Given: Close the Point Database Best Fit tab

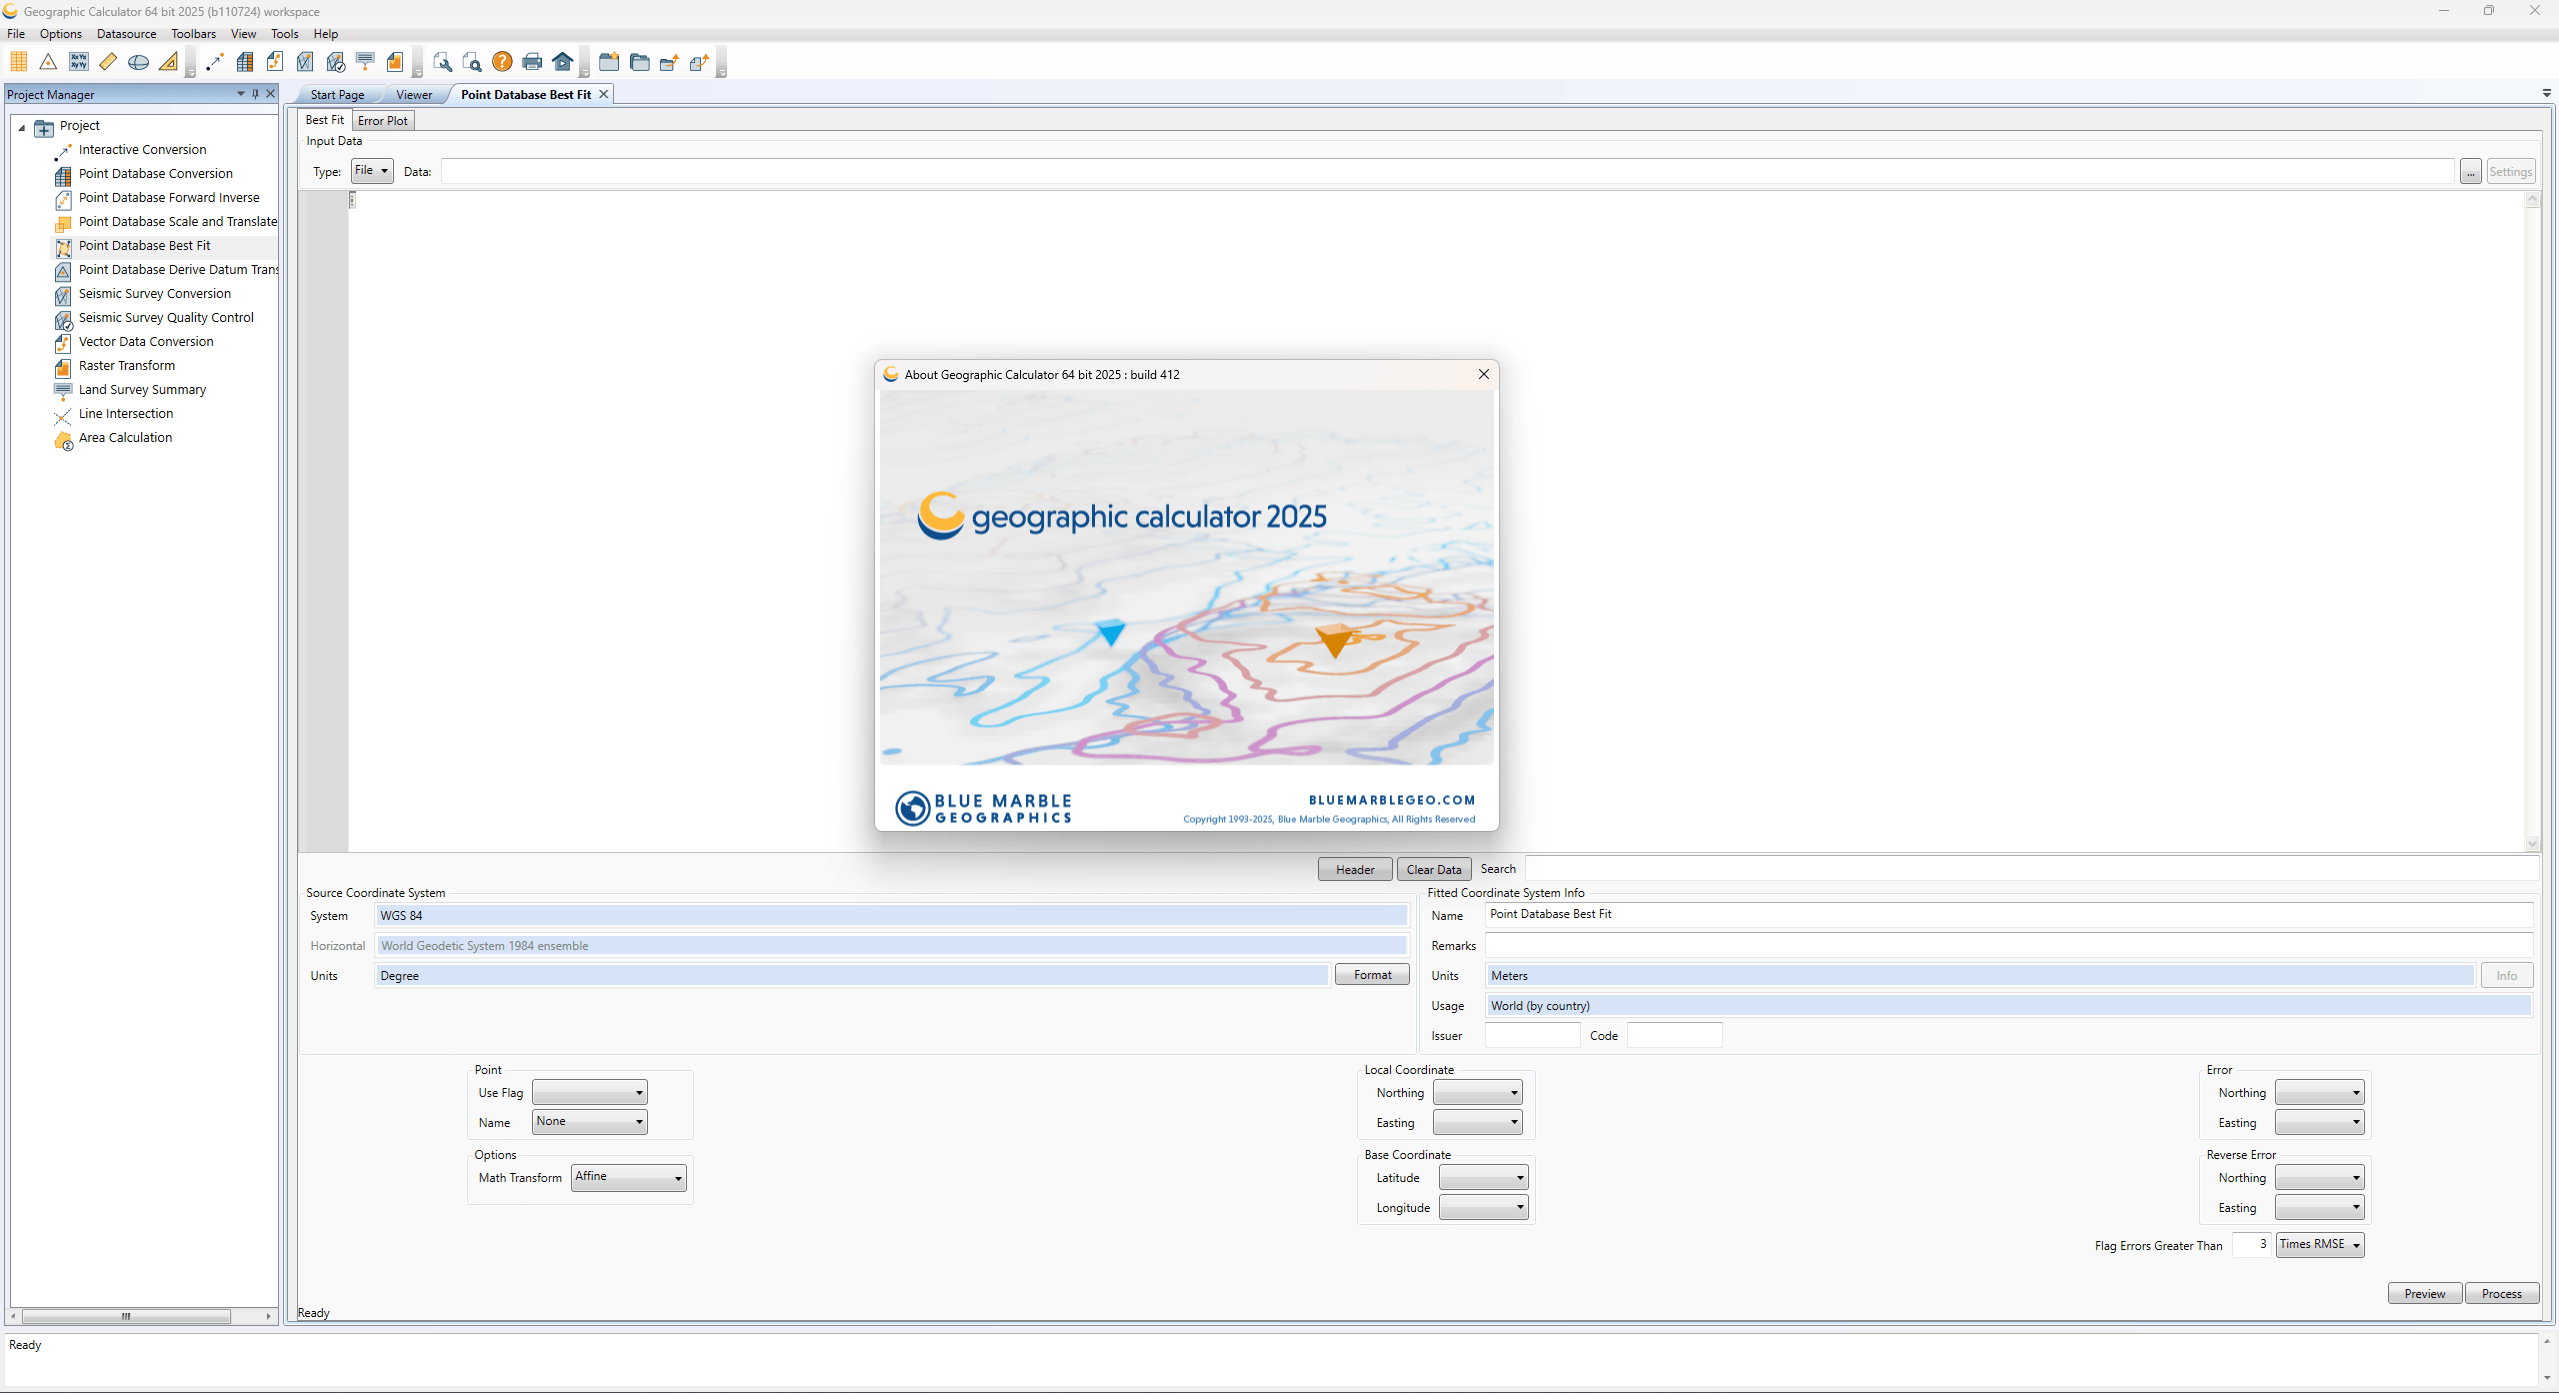Looking at the screenshot, I should (x=603, y=94).
